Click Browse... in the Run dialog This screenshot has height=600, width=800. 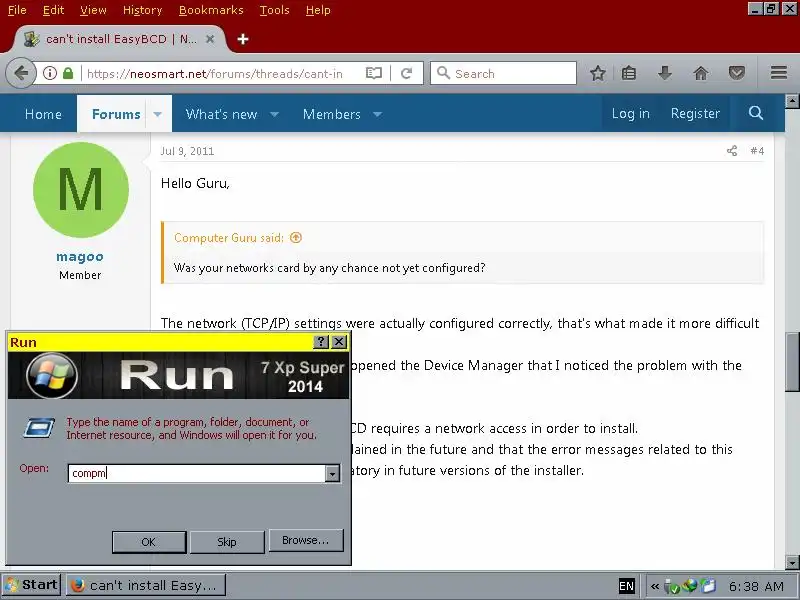click(306, 540)
